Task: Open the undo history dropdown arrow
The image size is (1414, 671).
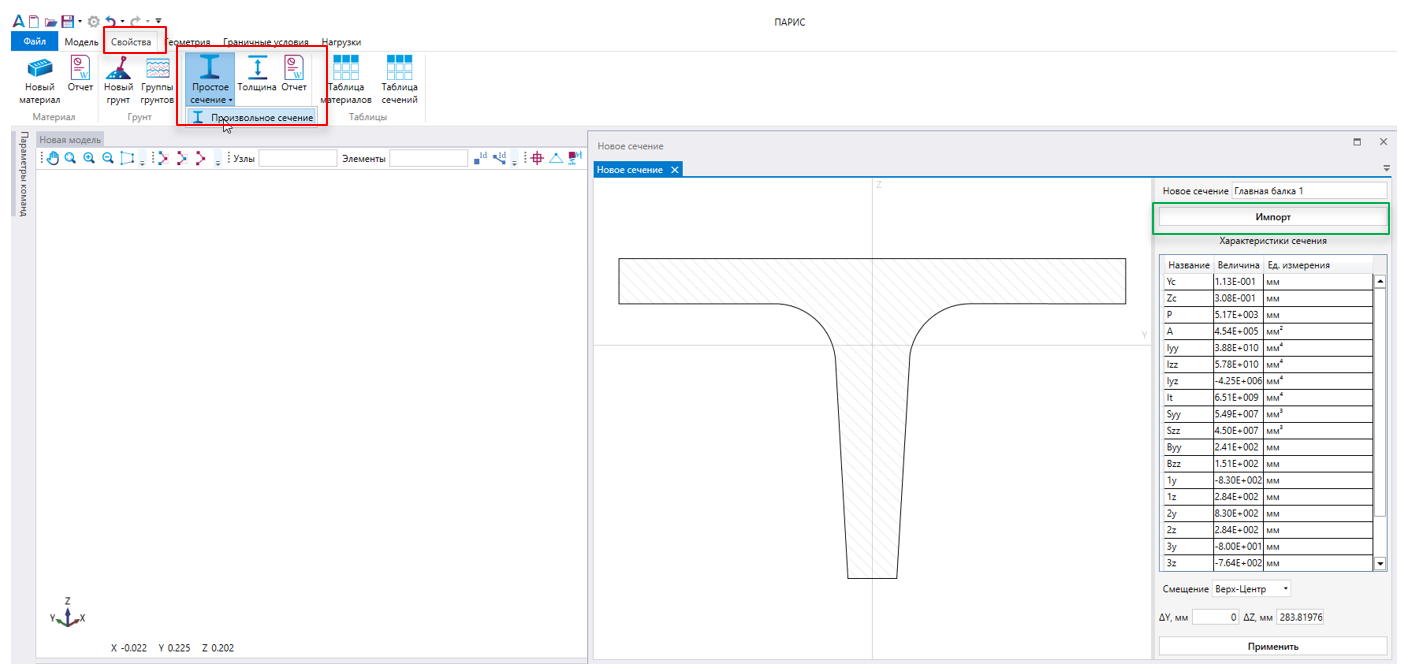Action: pos(122,21)
